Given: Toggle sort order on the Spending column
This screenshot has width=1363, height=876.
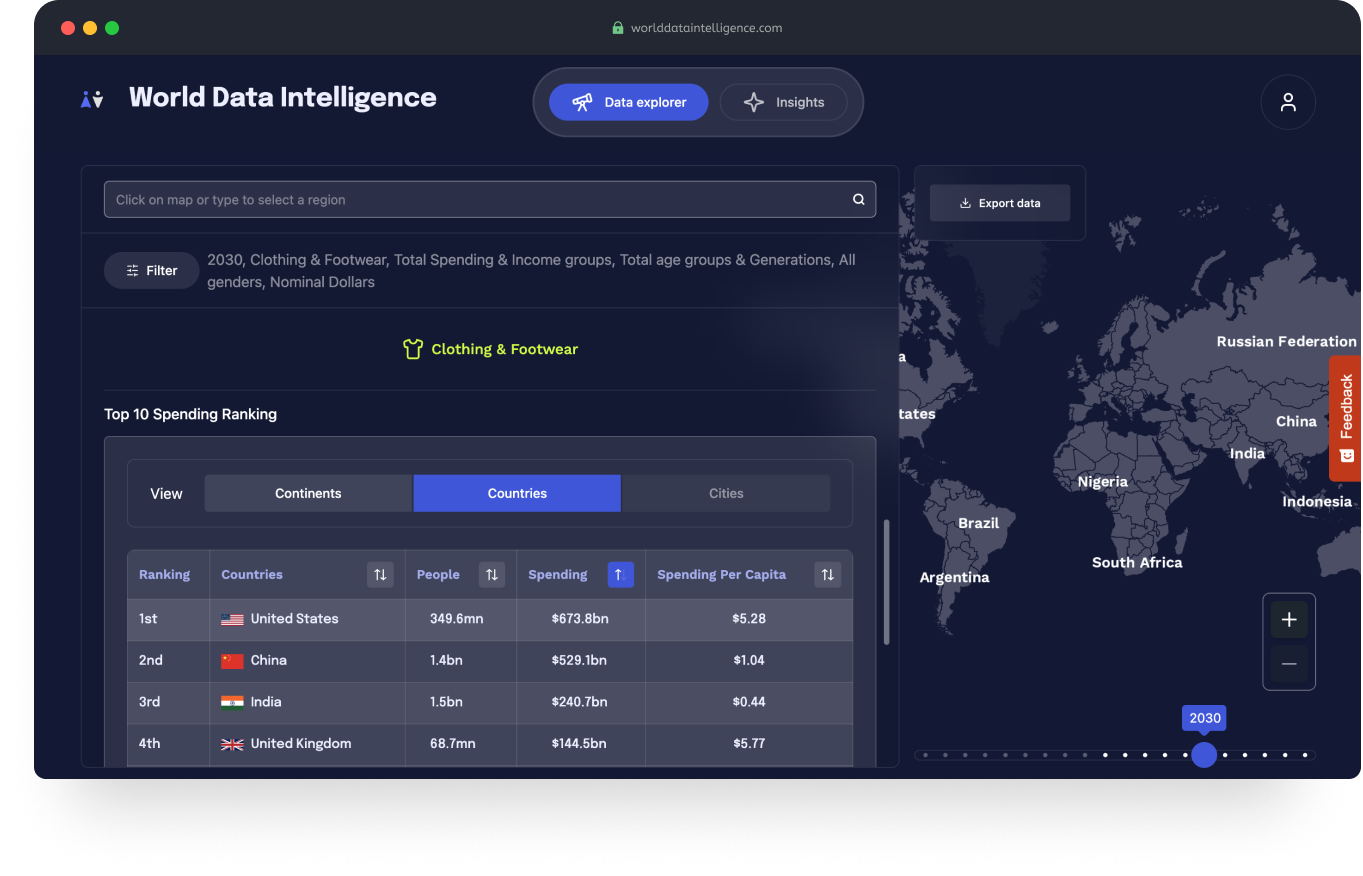Looking at the screenshot, I should point(620,574).
